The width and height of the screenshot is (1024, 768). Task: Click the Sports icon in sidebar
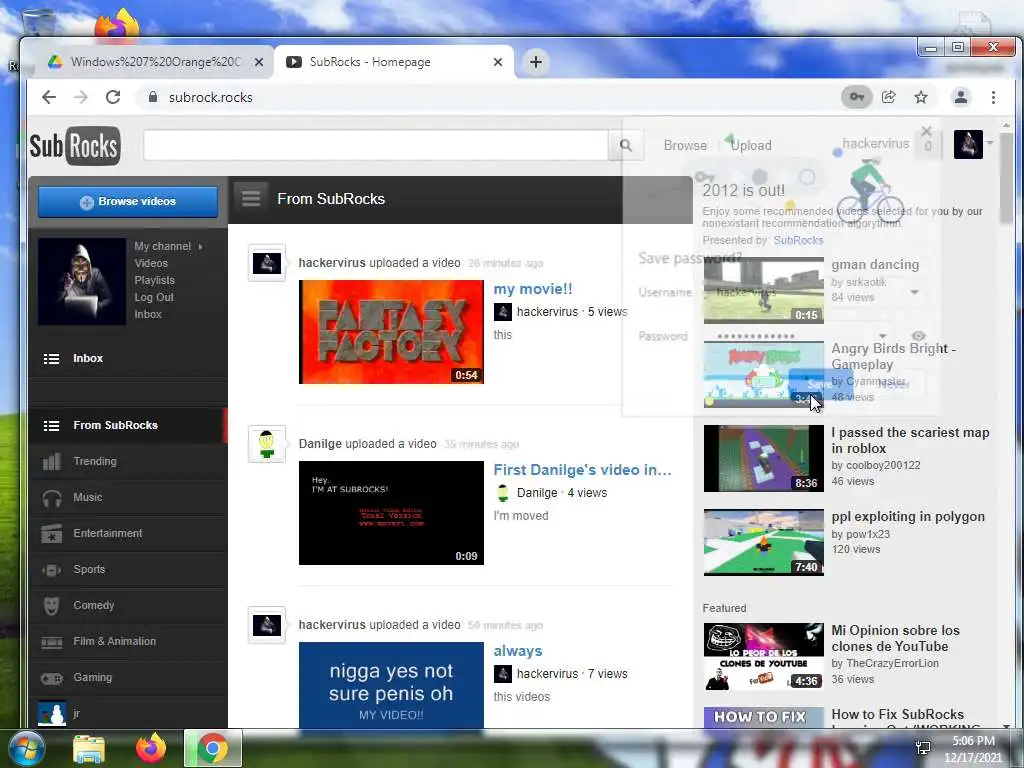coord(52,569)
